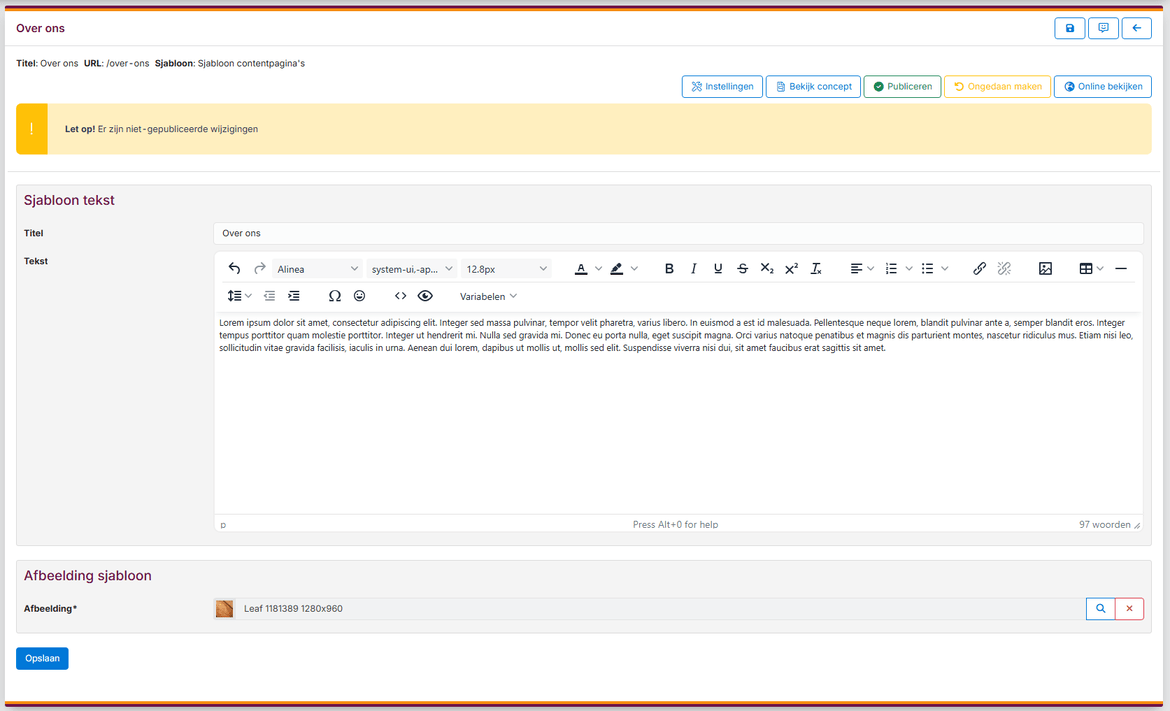Viewport: 1170px width, 711px height.
Task: Open the text color picker
Action: (581, 269)
